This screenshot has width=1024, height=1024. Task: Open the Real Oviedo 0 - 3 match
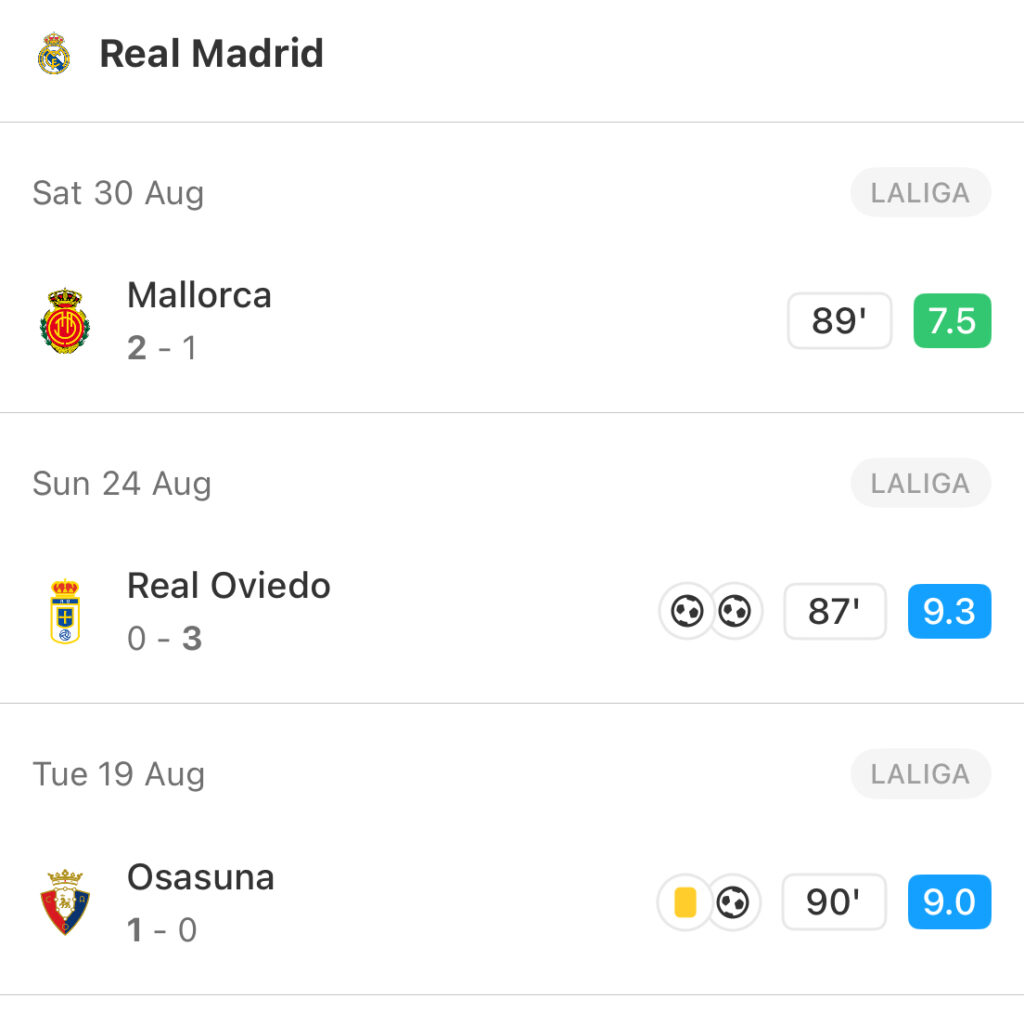coord(512,611)
